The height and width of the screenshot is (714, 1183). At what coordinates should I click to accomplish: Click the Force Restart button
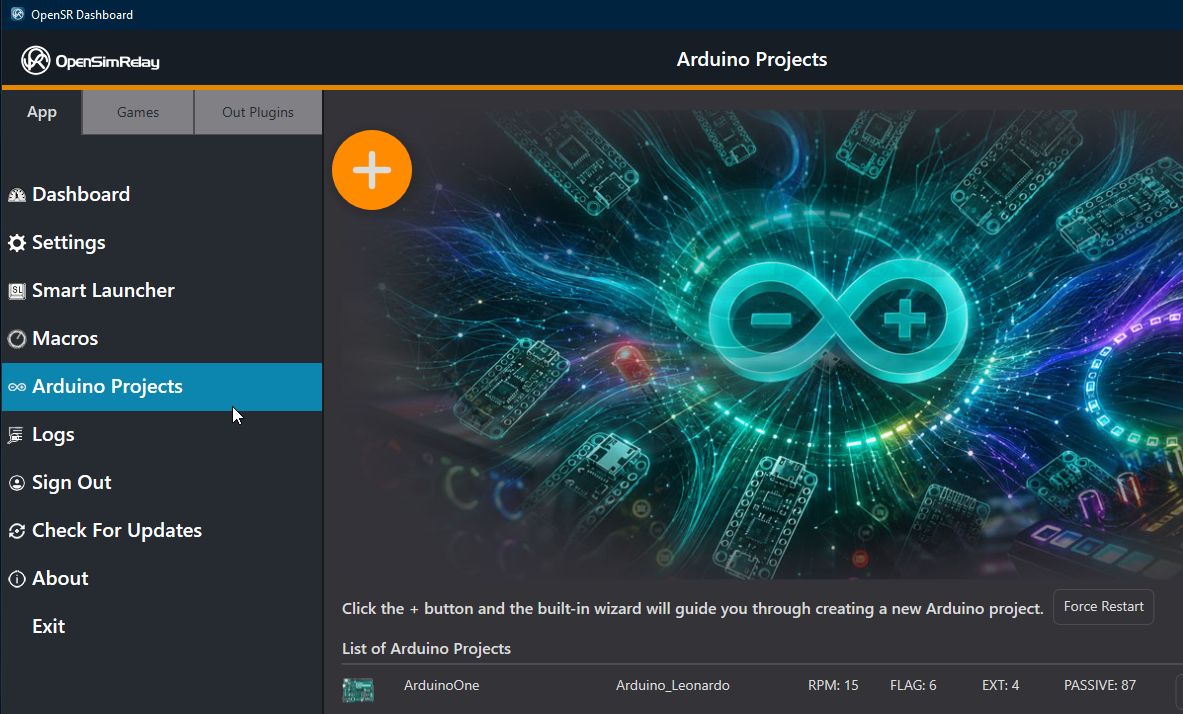click(1103, 607)
